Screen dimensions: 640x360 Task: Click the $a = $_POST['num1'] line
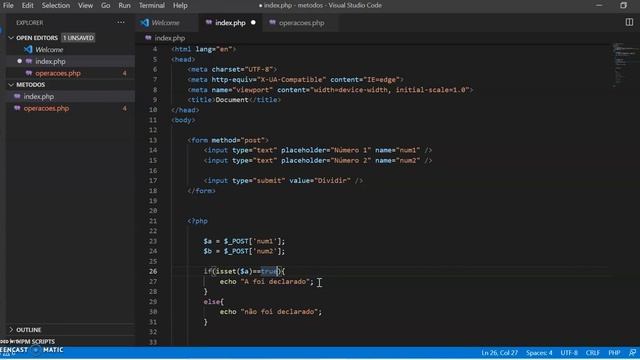coord(244,241)
